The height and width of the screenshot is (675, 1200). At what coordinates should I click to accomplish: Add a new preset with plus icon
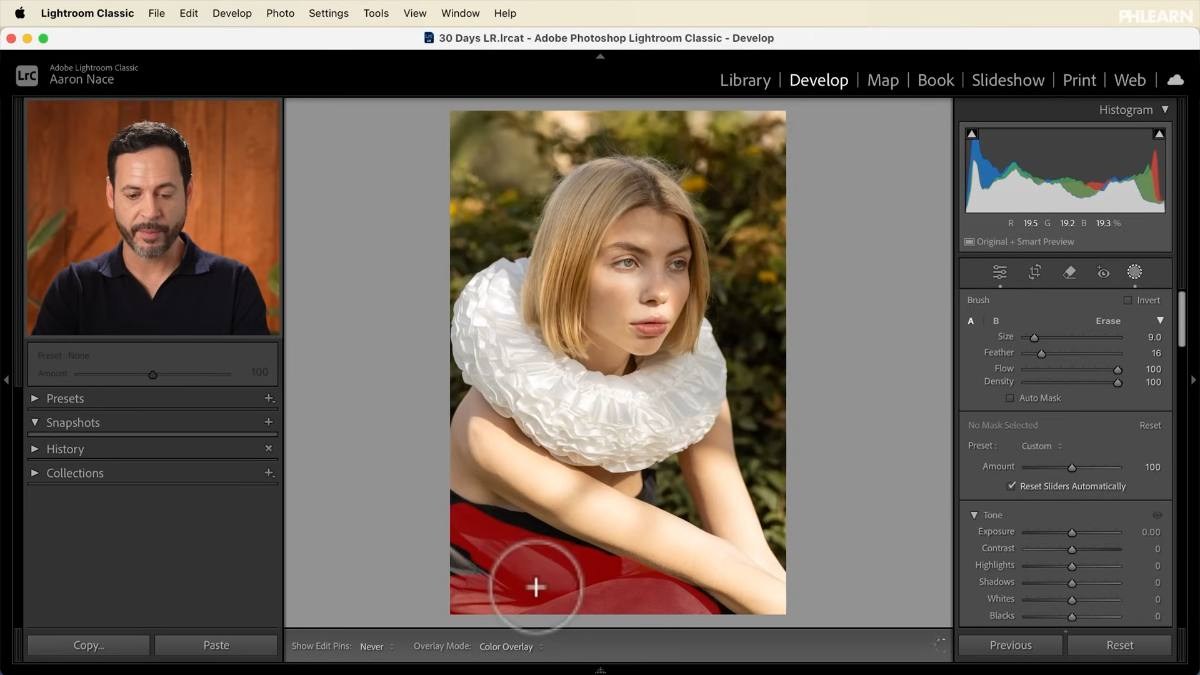[268, 398]
